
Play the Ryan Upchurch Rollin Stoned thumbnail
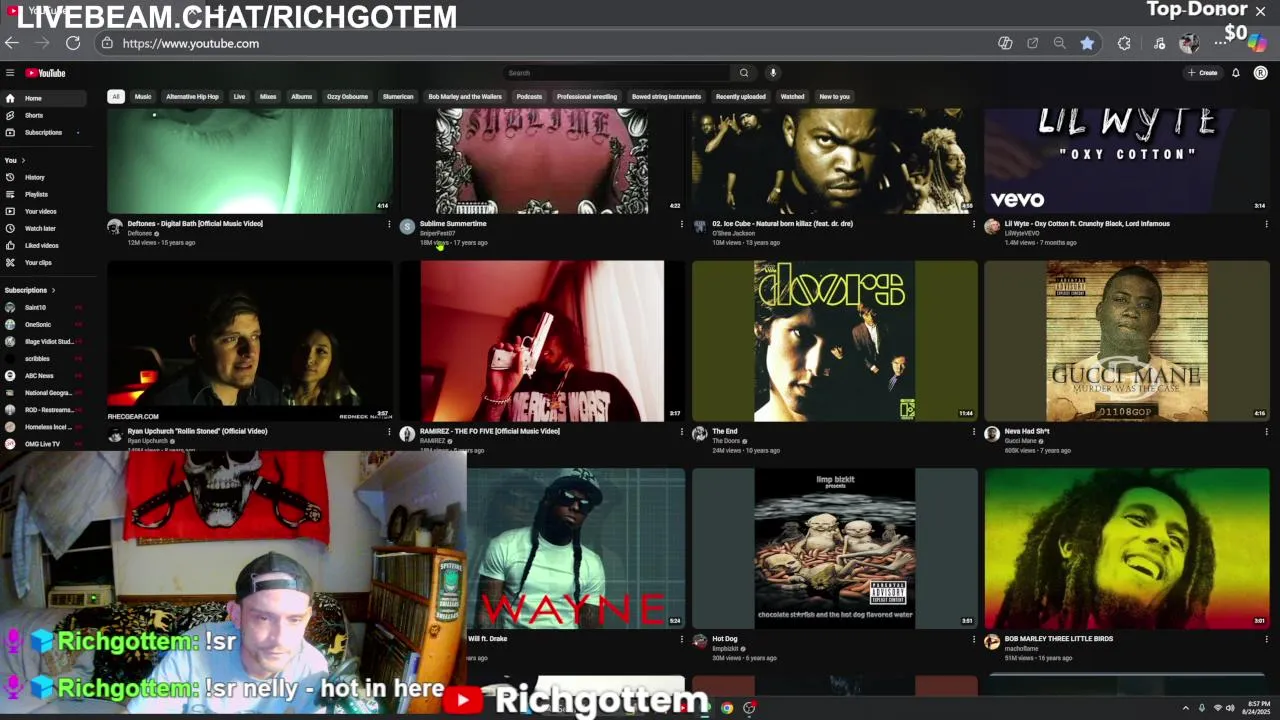tap(250, 341)
